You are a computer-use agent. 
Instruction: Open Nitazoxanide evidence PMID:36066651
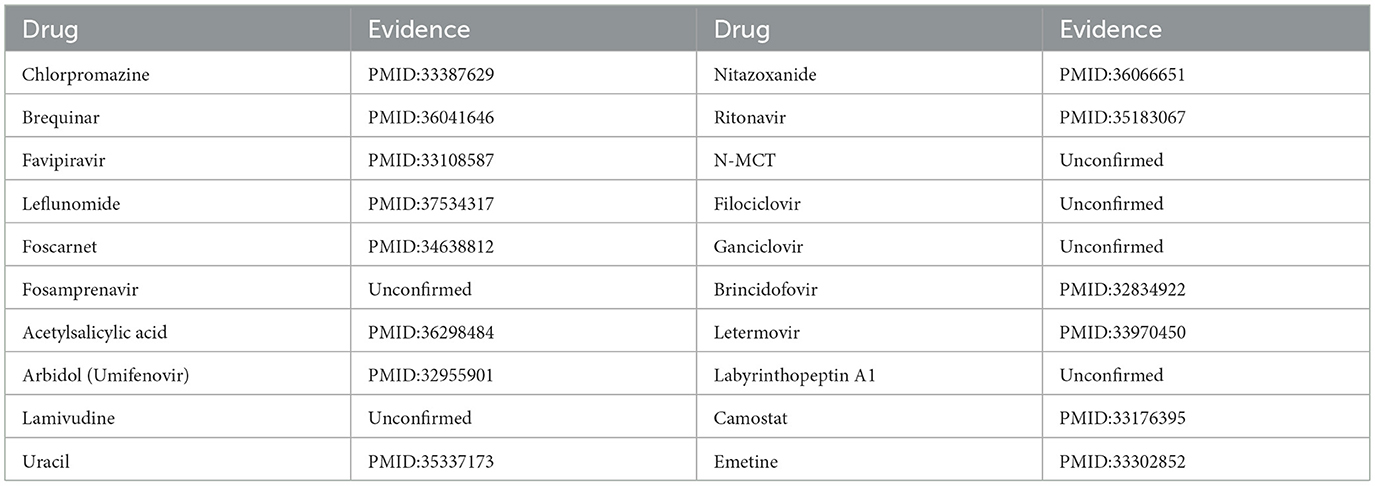point(1124,75)
